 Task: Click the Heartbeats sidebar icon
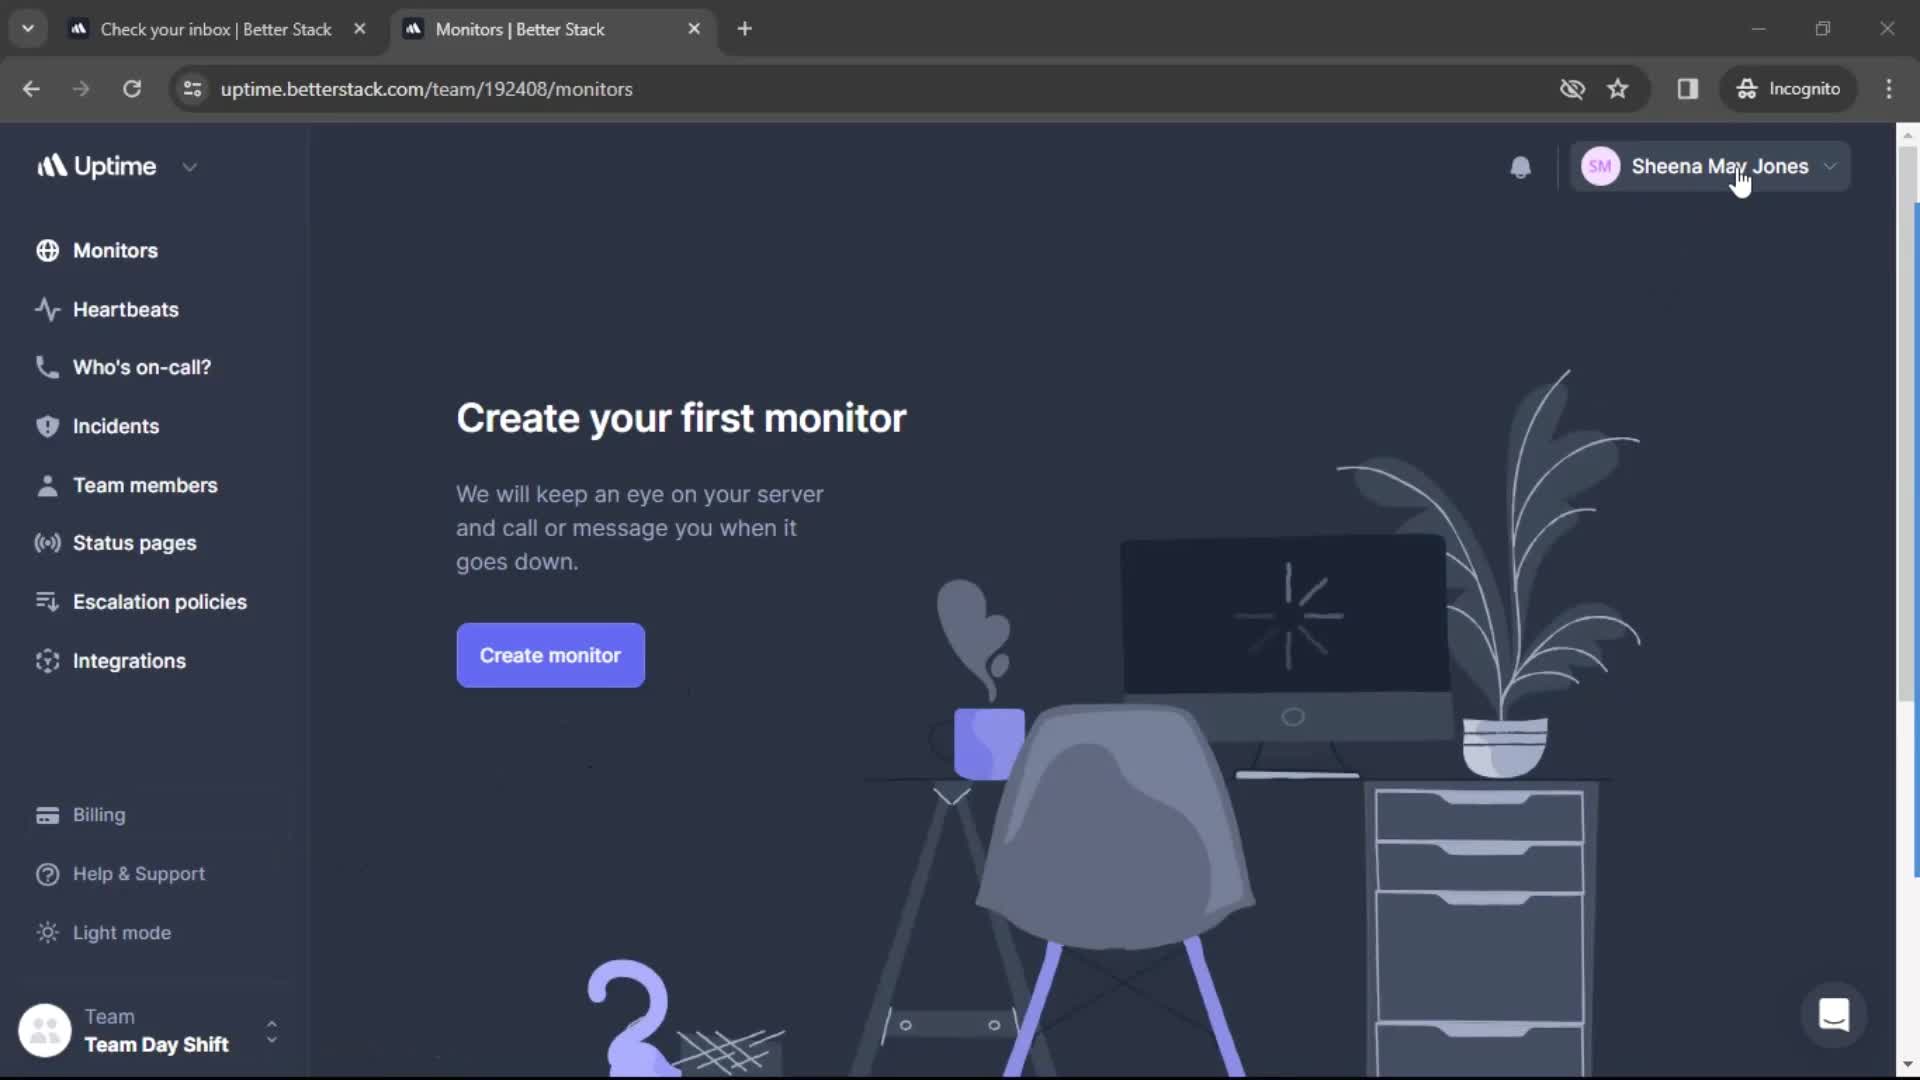click(x=47, y=309)
